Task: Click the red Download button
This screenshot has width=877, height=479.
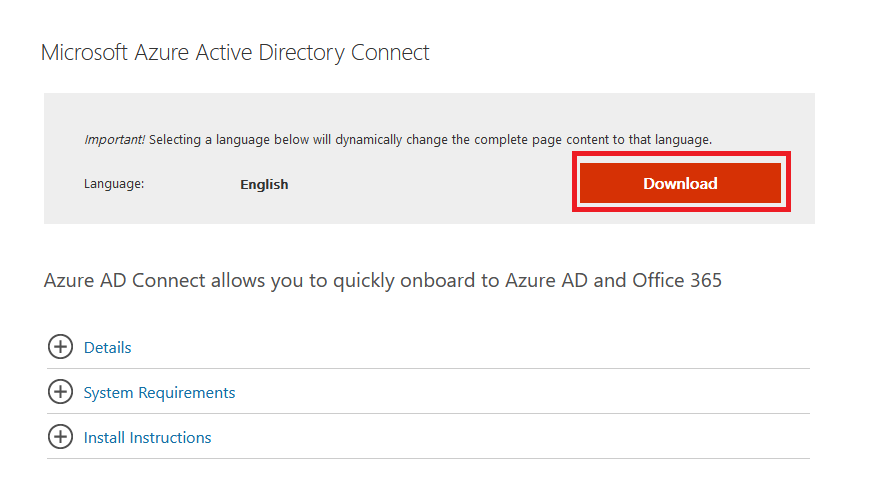Action: point(680,183)
